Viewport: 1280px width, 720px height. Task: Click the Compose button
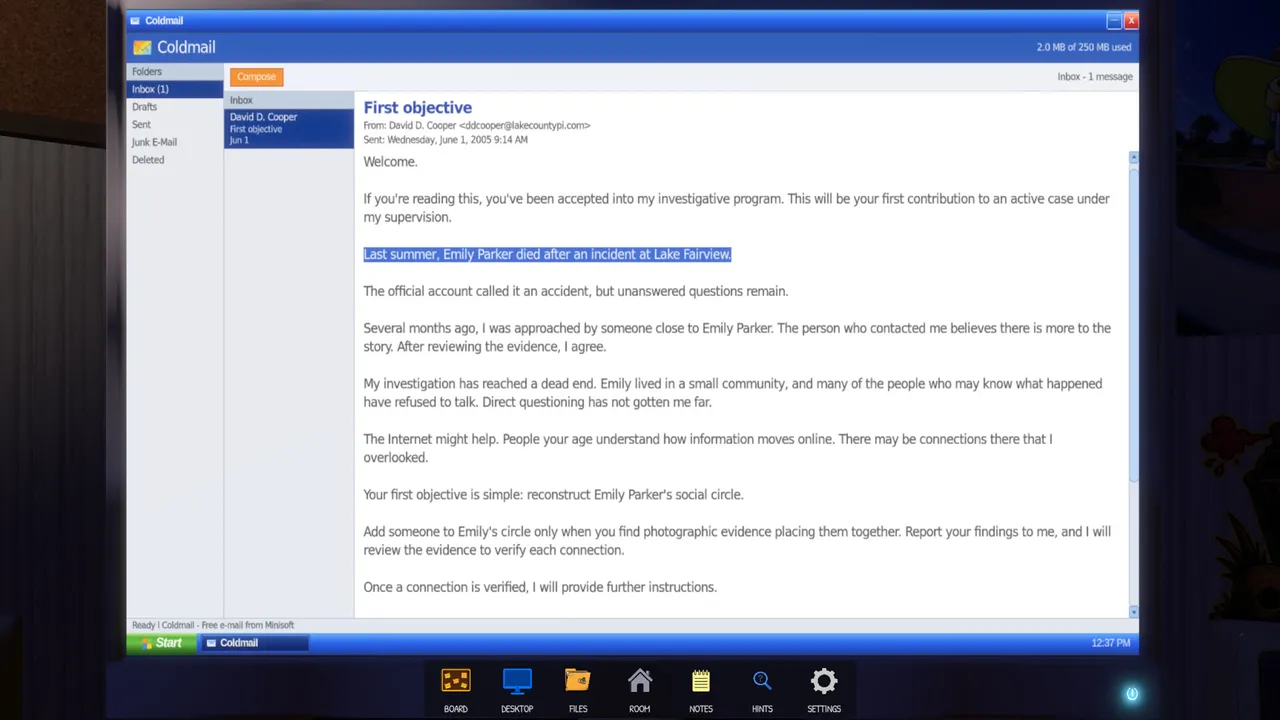(256, 77)
